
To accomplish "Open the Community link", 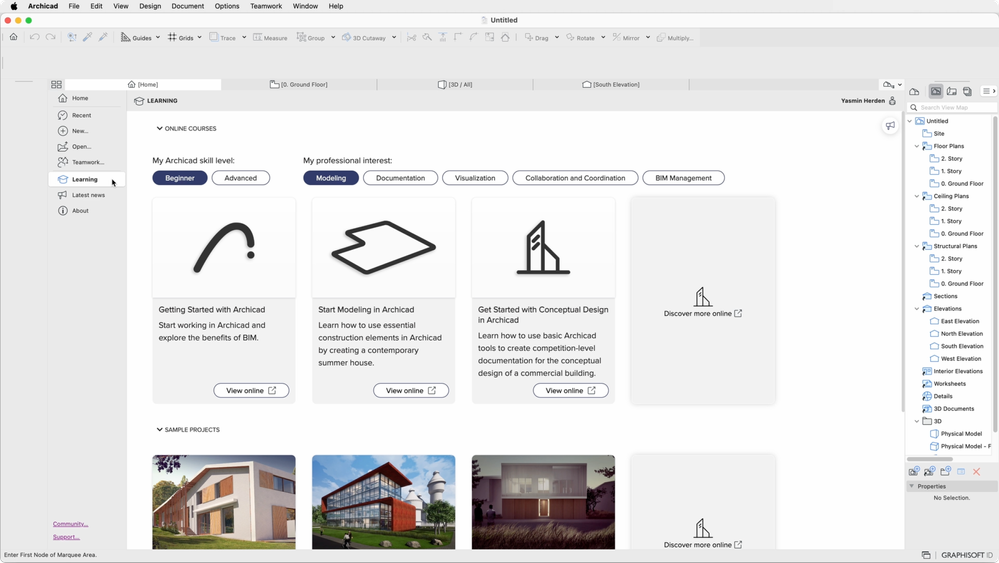I will [70, 524].
